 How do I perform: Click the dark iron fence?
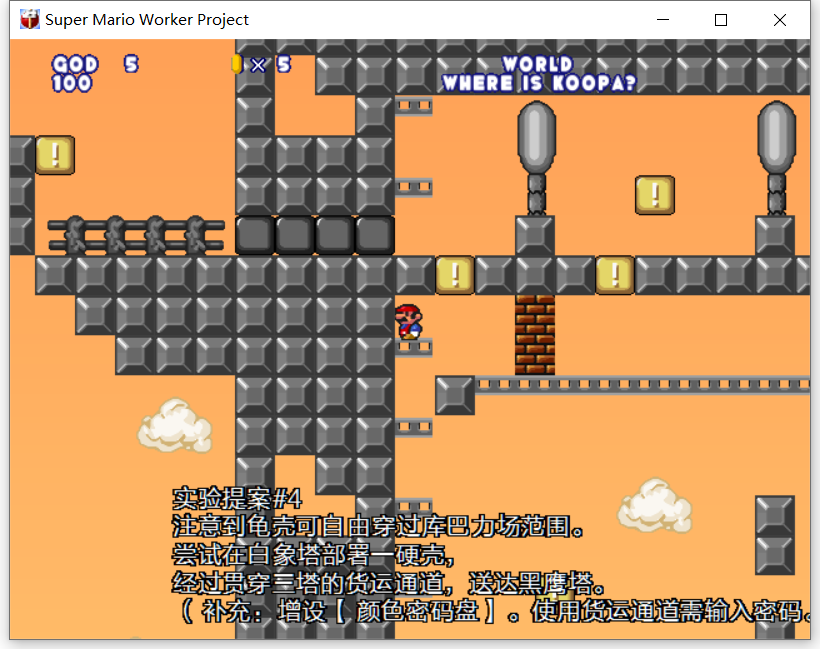pyautogui.click(x=136, y=235)
